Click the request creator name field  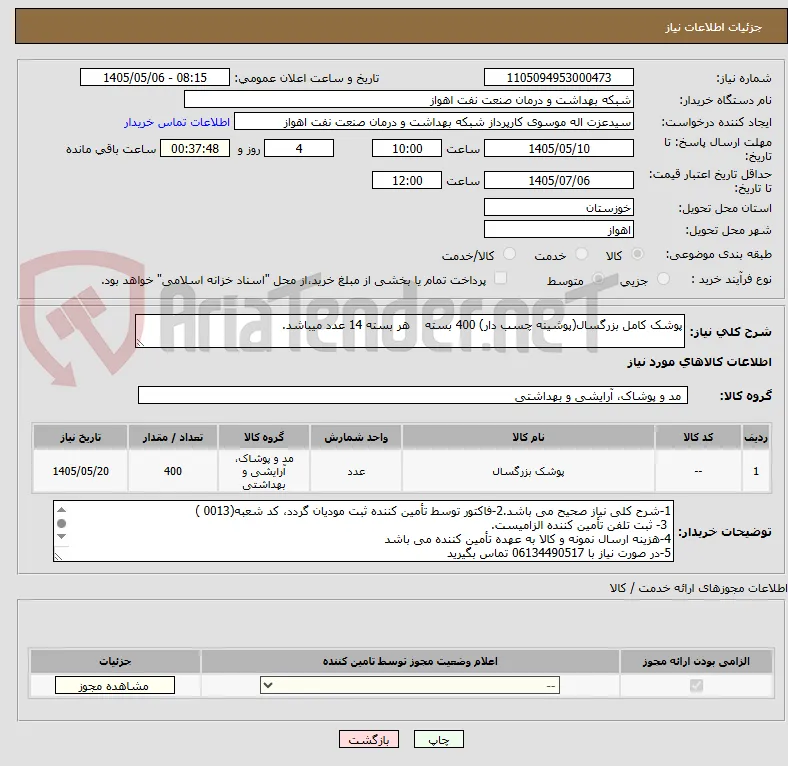click(x=434, y=122)
